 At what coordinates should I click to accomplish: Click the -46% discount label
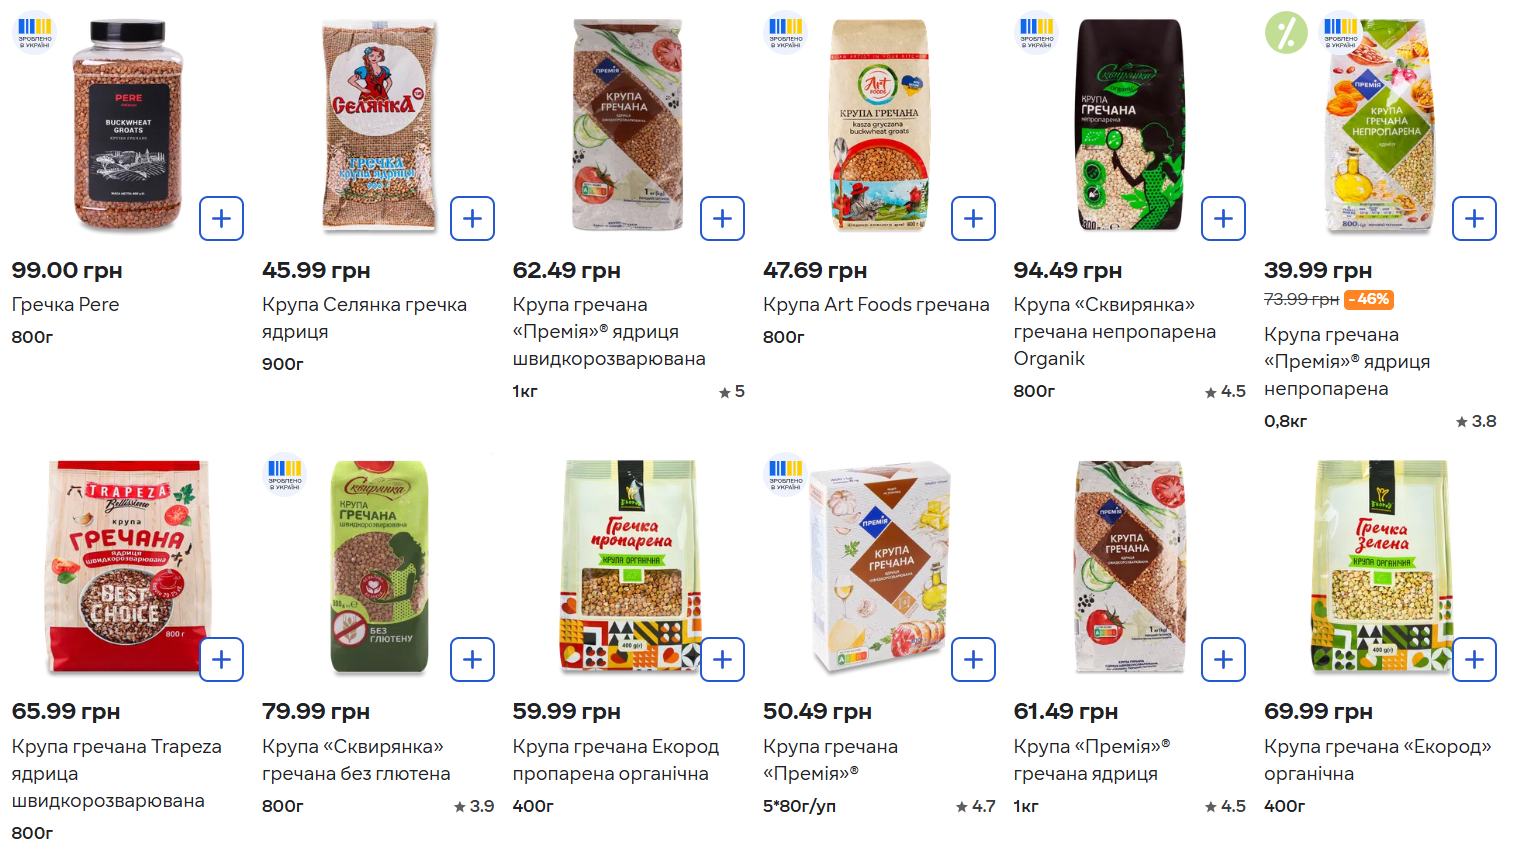(x=1368, y=299)
